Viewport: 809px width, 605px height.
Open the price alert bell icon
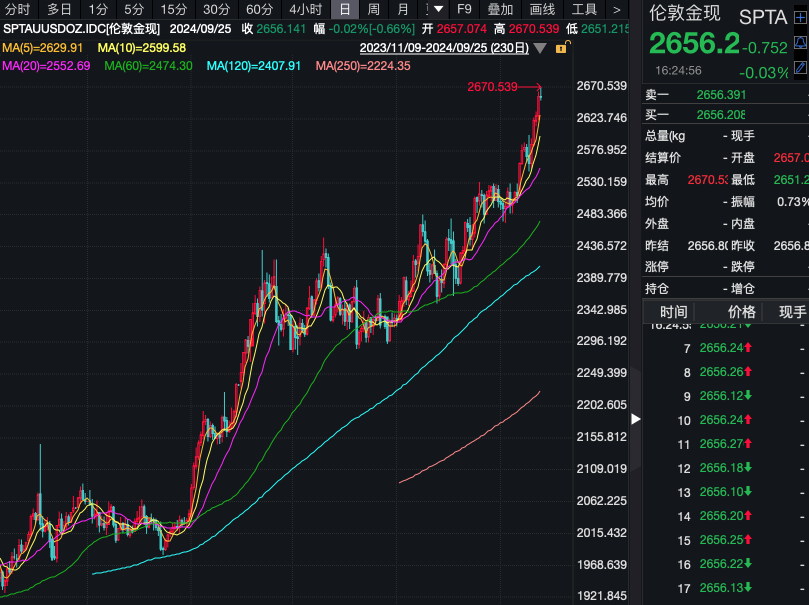[x=800, y=43]
